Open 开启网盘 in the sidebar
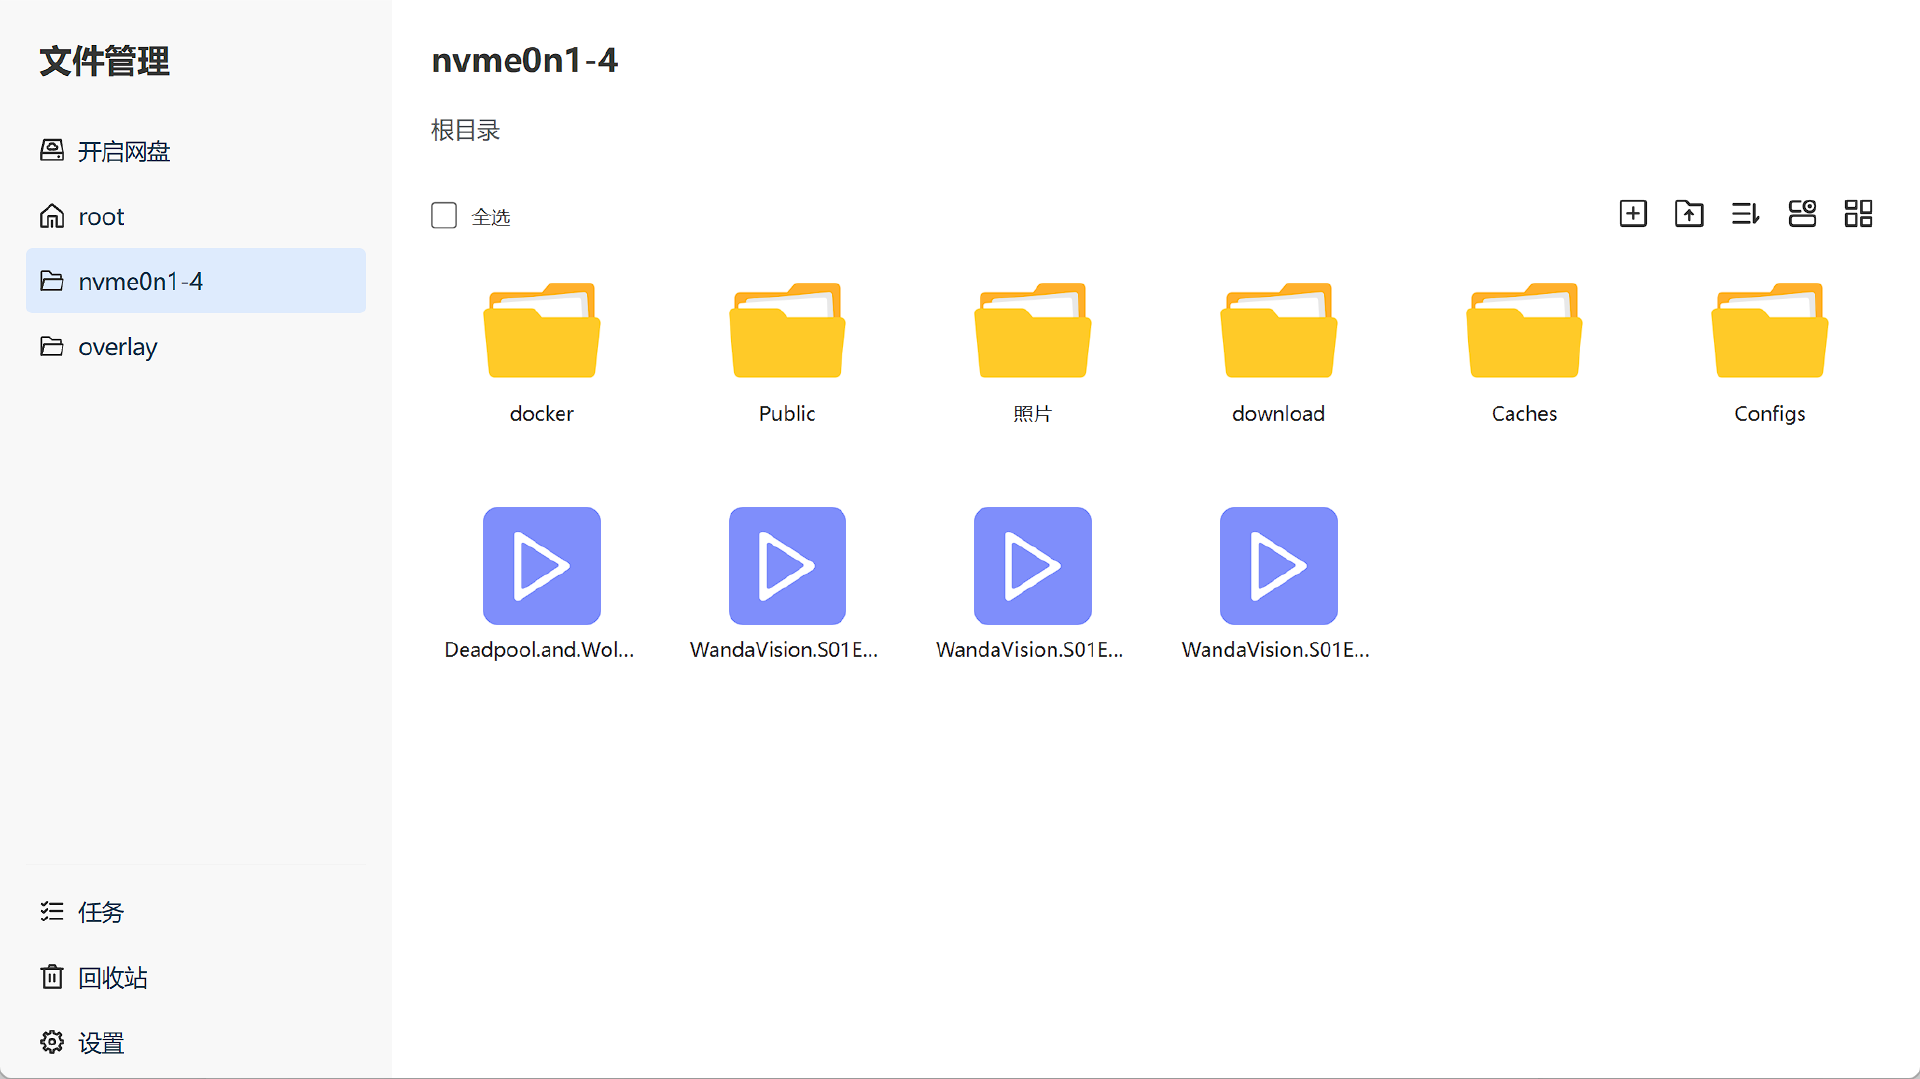The height and width of the screenshot is (1079, 1920). pyautogui.click(x=124, y=151)
